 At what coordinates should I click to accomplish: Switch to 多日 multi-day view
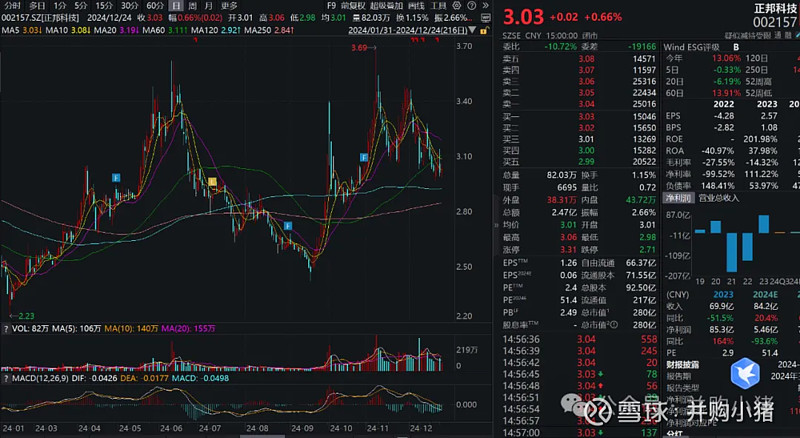tap(37, 6)
